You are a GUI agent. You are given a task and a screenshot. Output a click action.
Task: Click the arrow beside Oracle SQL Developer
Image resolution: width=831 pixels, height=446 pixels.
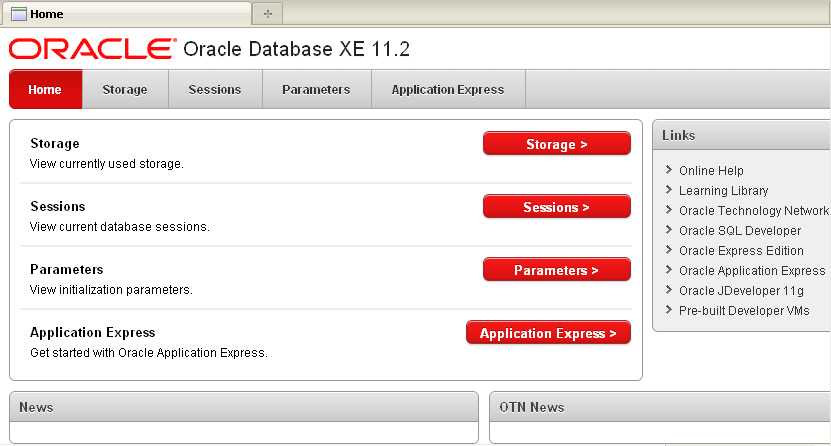coord(668,230)
